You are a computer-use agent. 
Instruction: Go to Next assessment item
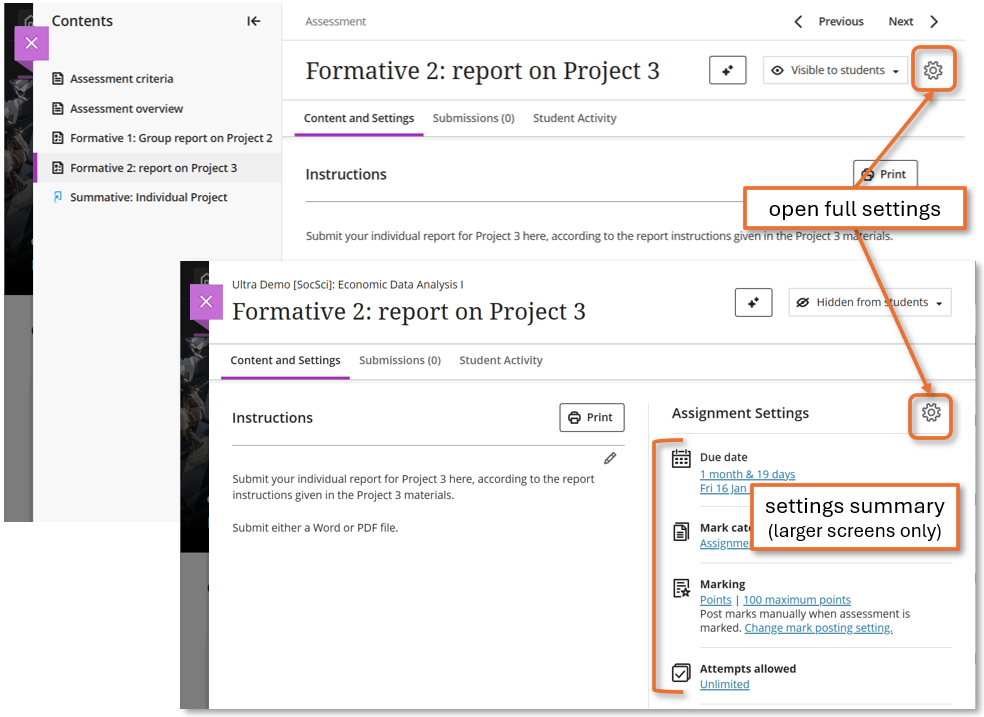[913, 21]
